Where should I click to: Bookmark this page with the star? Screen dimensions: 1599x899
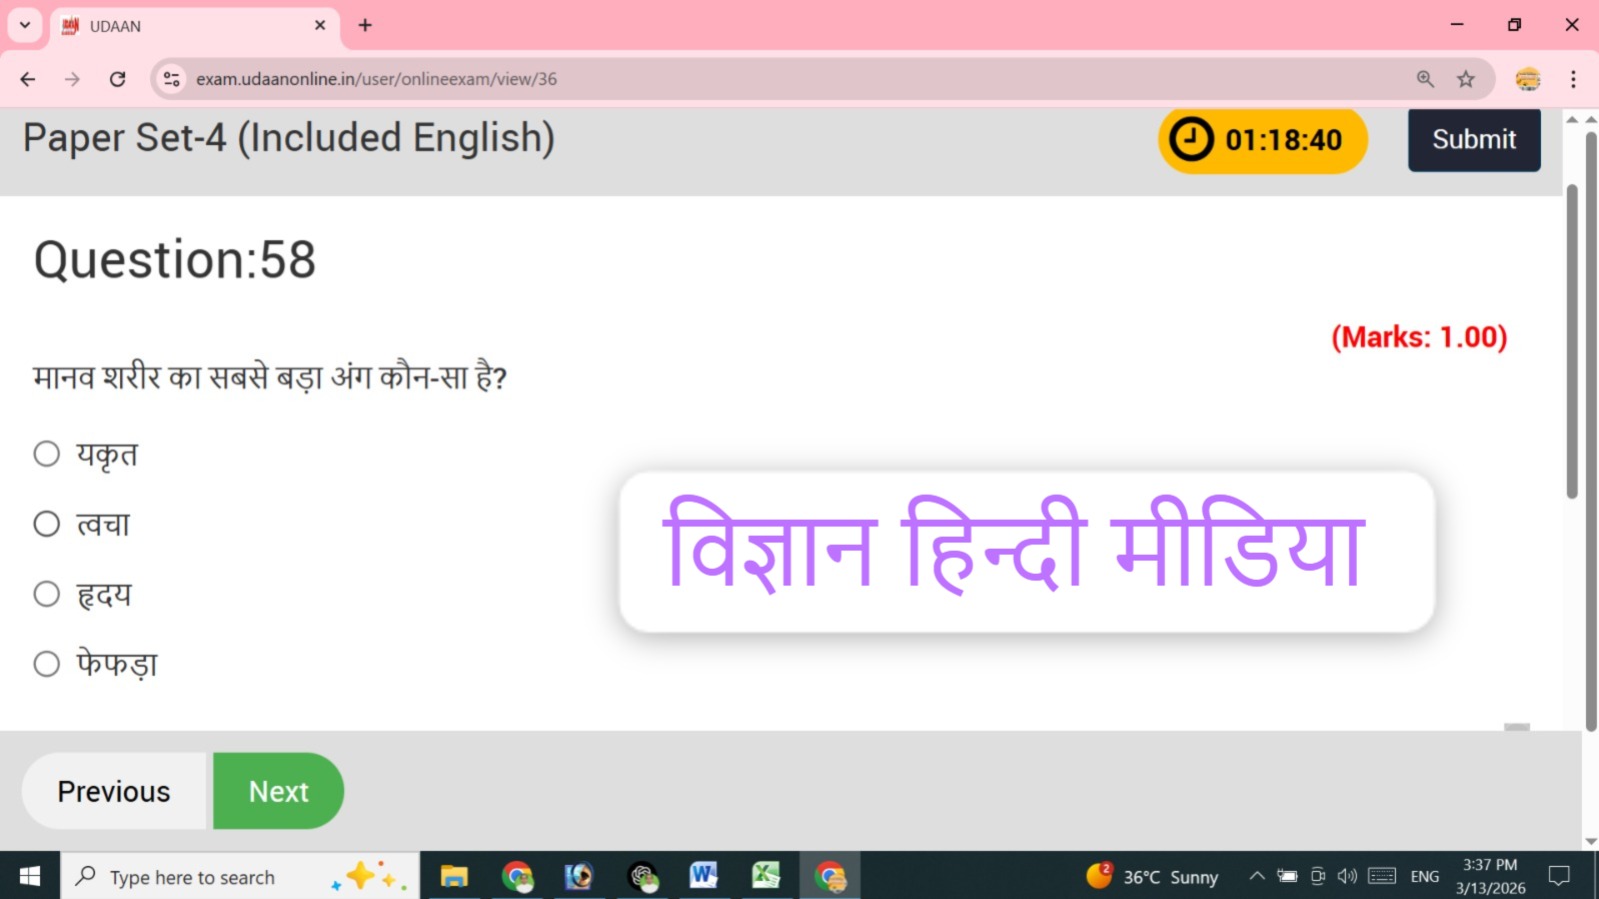coord(1466,79)
